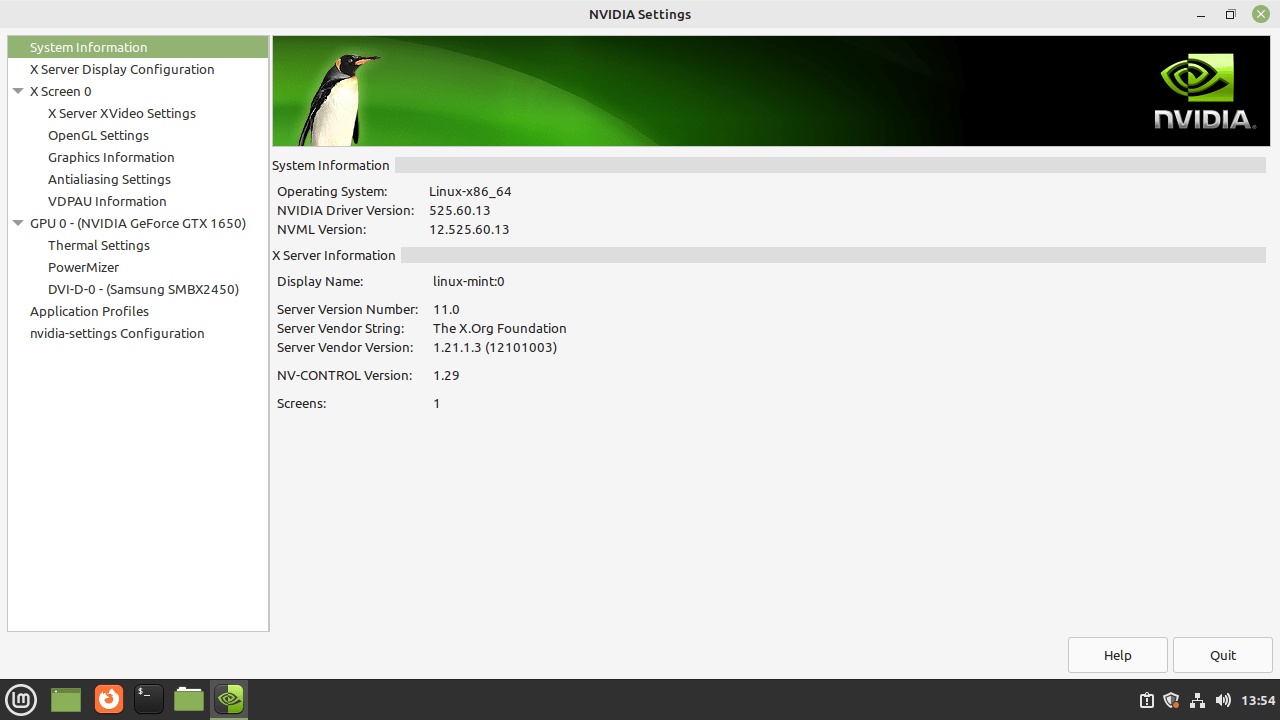Open Graphics Information page
Viewport: 1280px width, 720px height.
pos(111,157)
